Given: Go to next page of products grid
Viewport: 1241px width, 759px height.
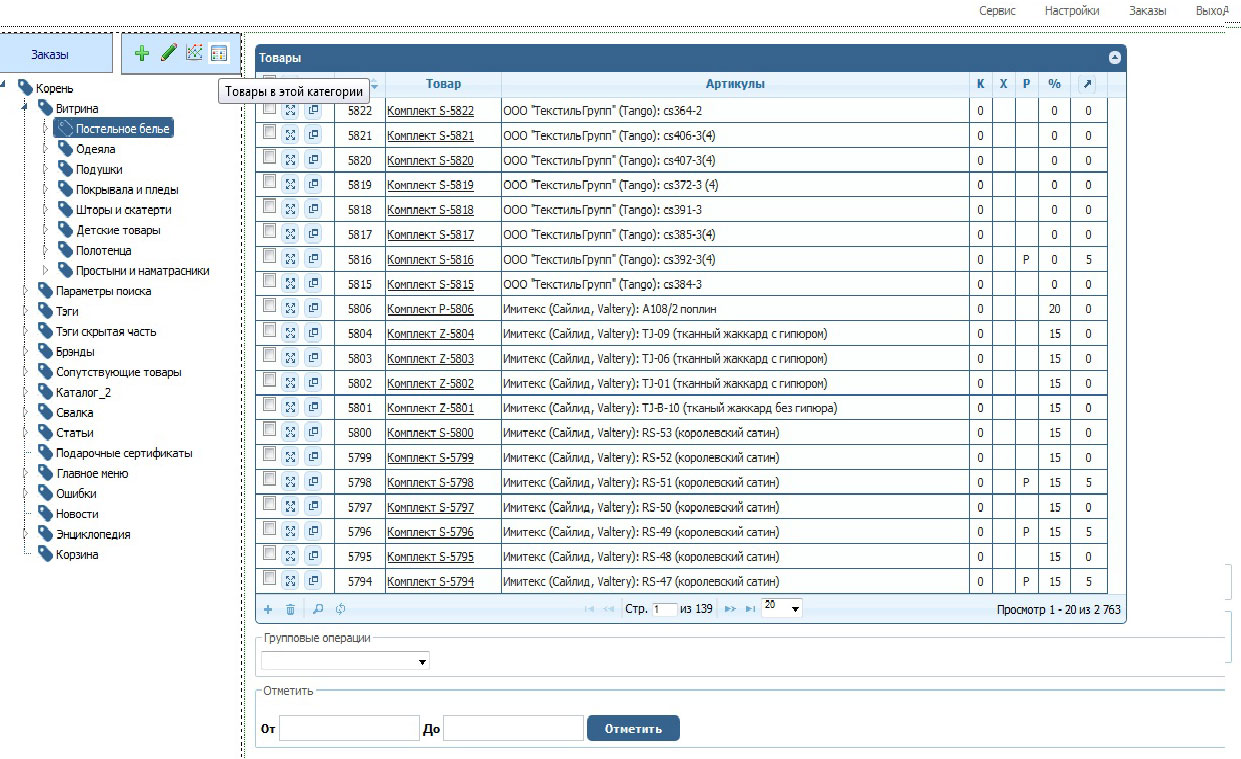Looking at the screenshot, I should (730, 608).
